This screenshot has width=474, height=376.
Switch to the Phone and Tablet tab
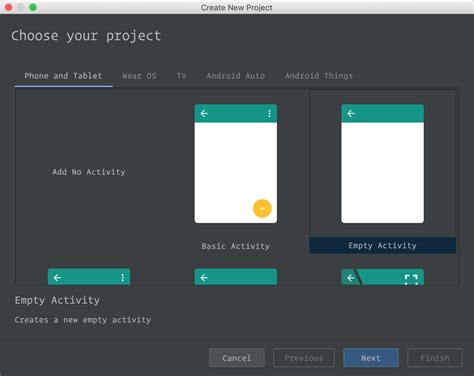(x=63, y=76)
